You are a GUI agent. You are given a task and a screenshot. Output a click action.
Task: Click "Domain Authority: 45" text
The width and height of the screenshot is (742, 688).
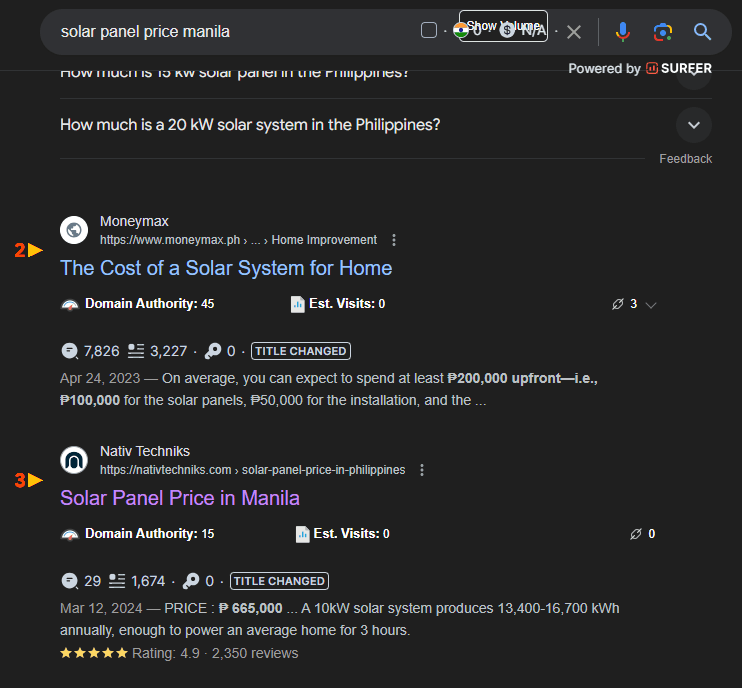click(x=150, y=304)
